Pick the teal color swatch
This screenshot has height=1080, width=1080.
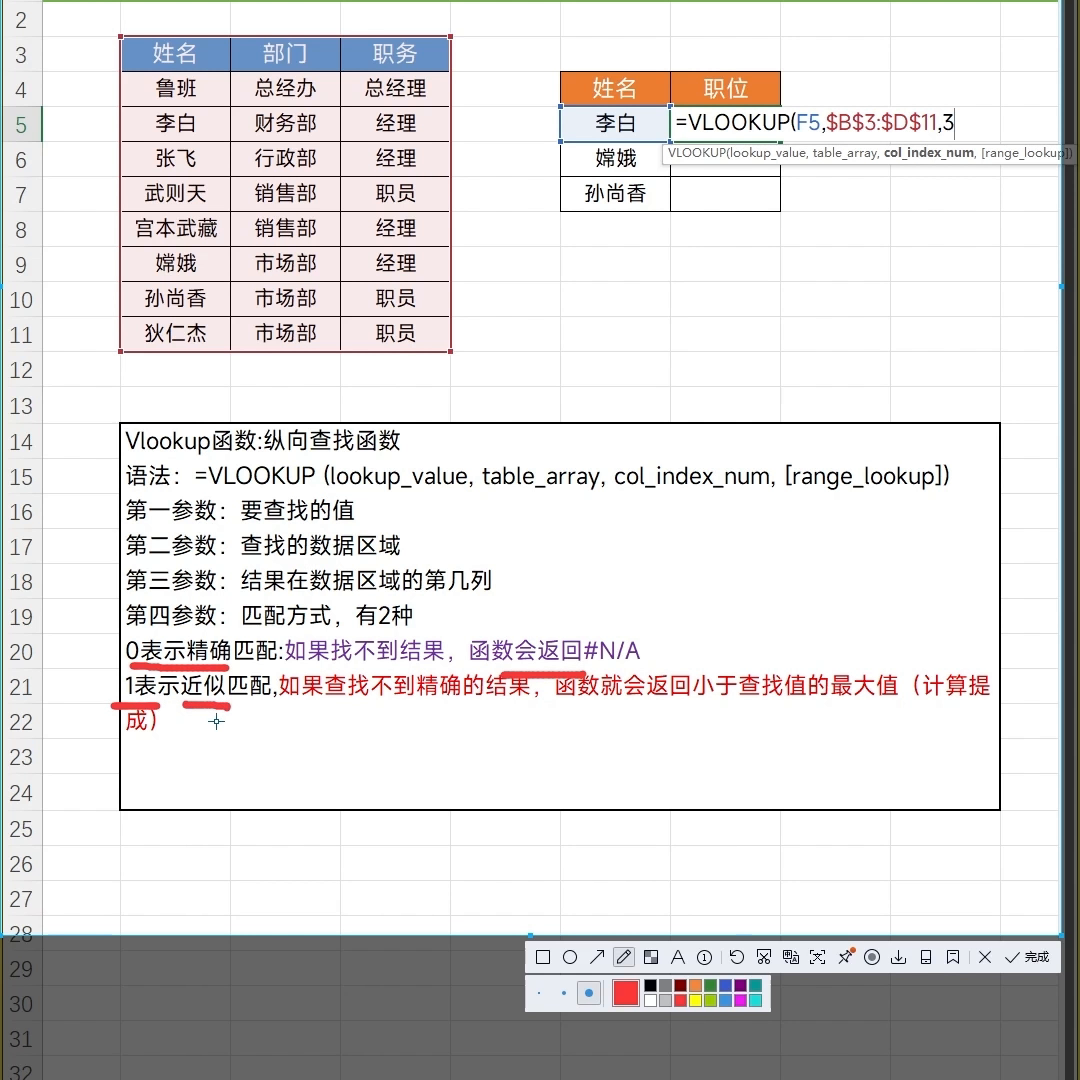pyautogui.click(x=756, y=986)
